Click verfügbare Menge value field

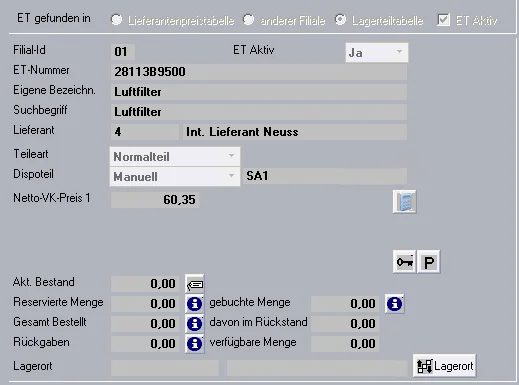[345, 344]
